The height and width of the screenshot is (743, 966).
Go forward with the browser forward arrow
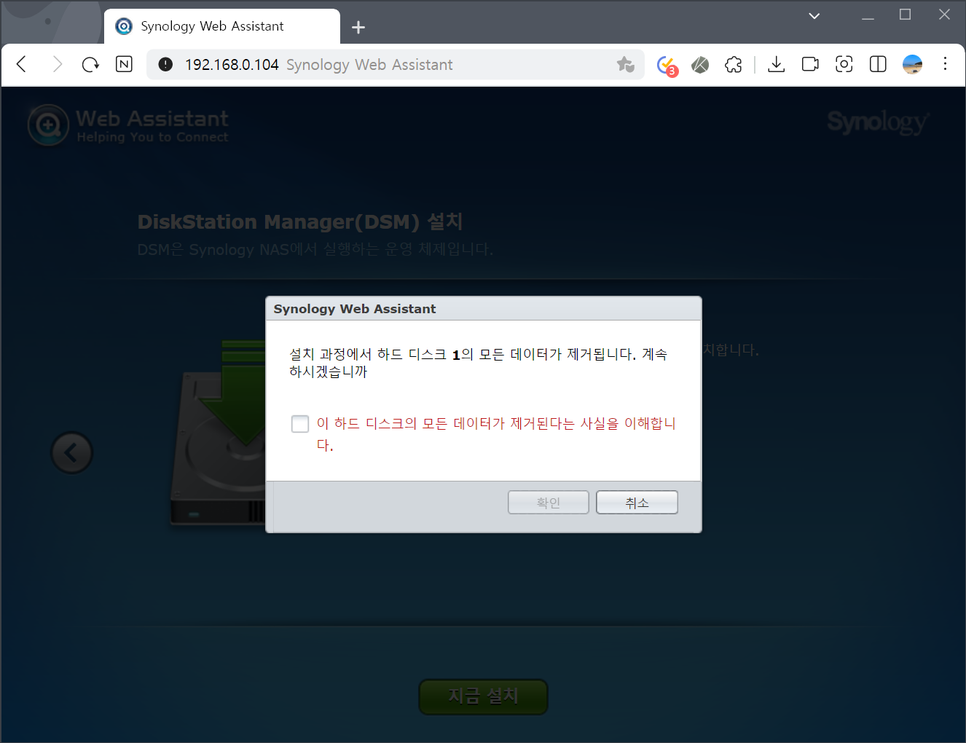coord(57,64)
